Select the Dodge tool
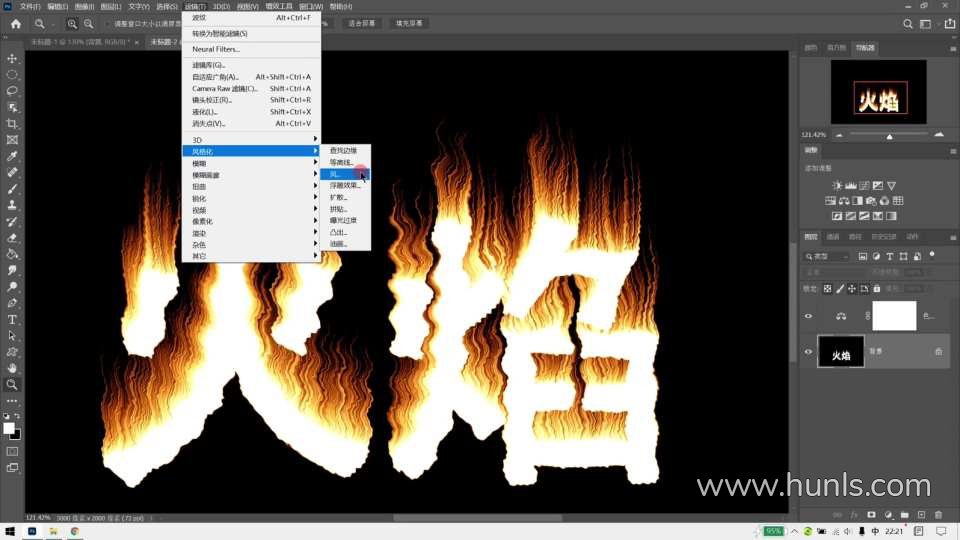Screen dimensions: 960x540 click(12, 287)
